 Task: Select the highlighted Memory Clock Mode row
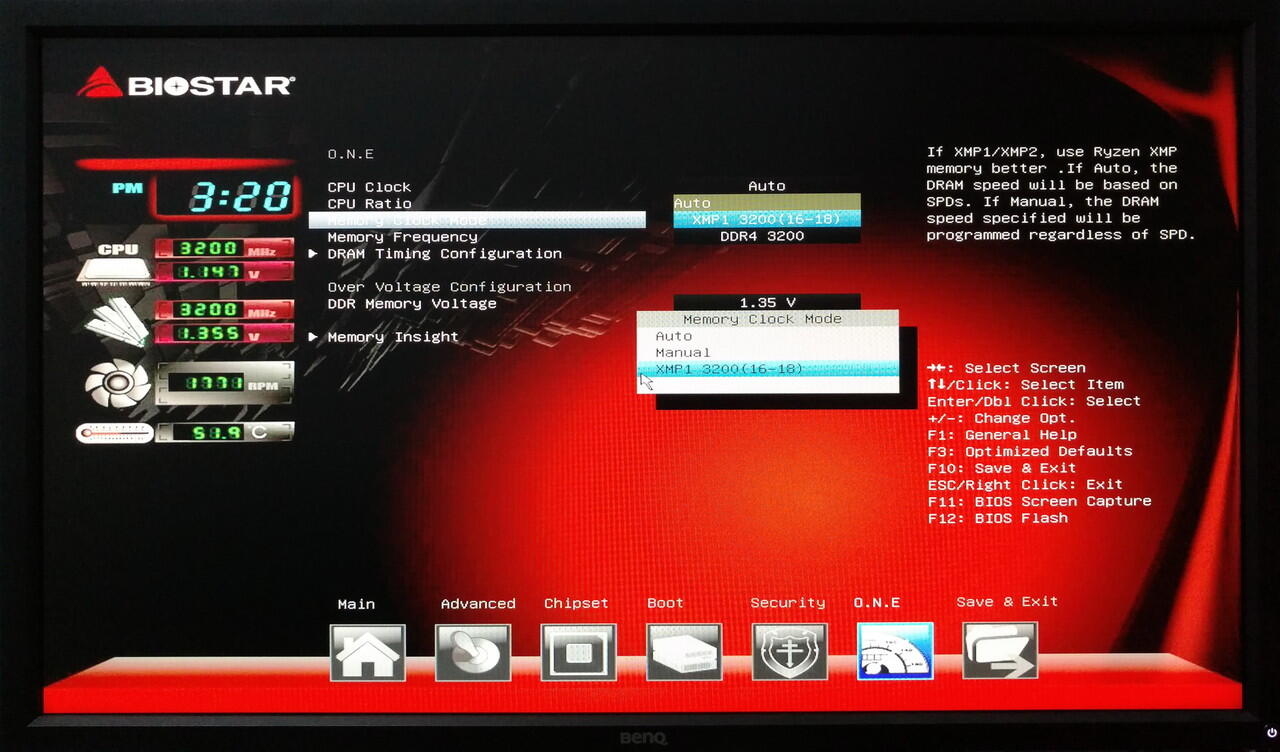point(477,220)
